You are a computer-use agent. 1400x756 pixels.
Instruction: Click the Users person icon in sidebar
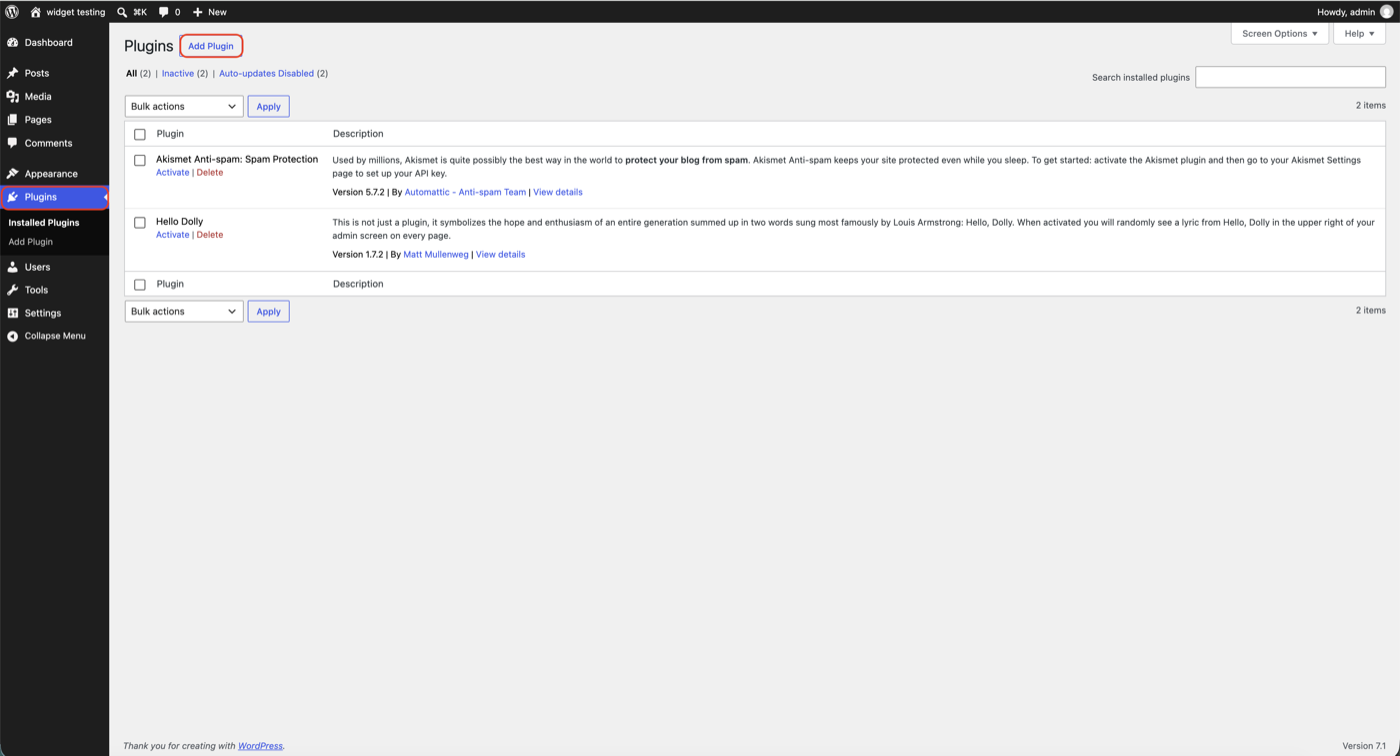(x=13, y=267)
